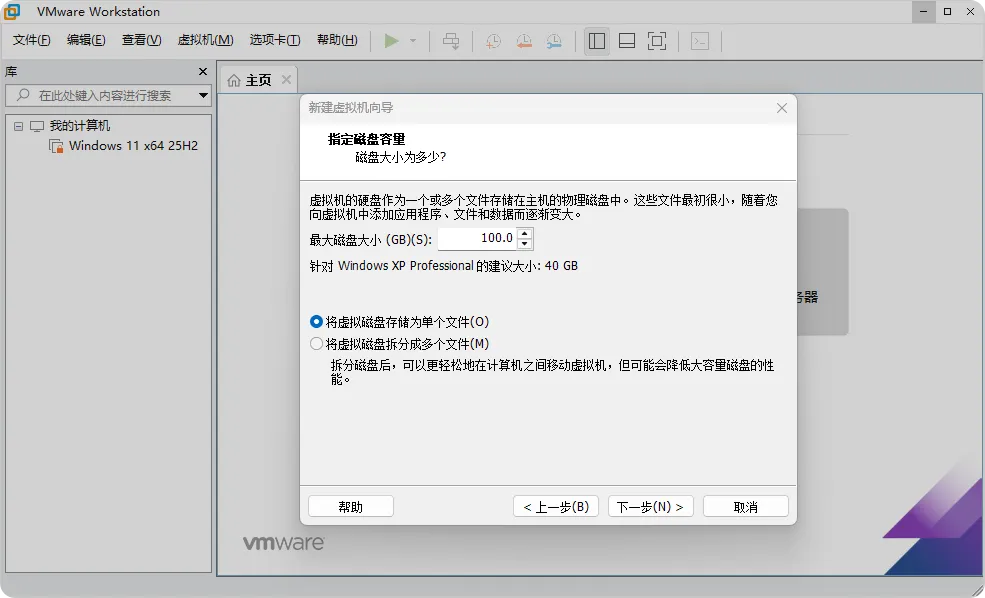This screenshot has width=985, height=598.
Task: Maximize the VMware Workstation window
Action: pyautogui.click(x=947, y=11)
